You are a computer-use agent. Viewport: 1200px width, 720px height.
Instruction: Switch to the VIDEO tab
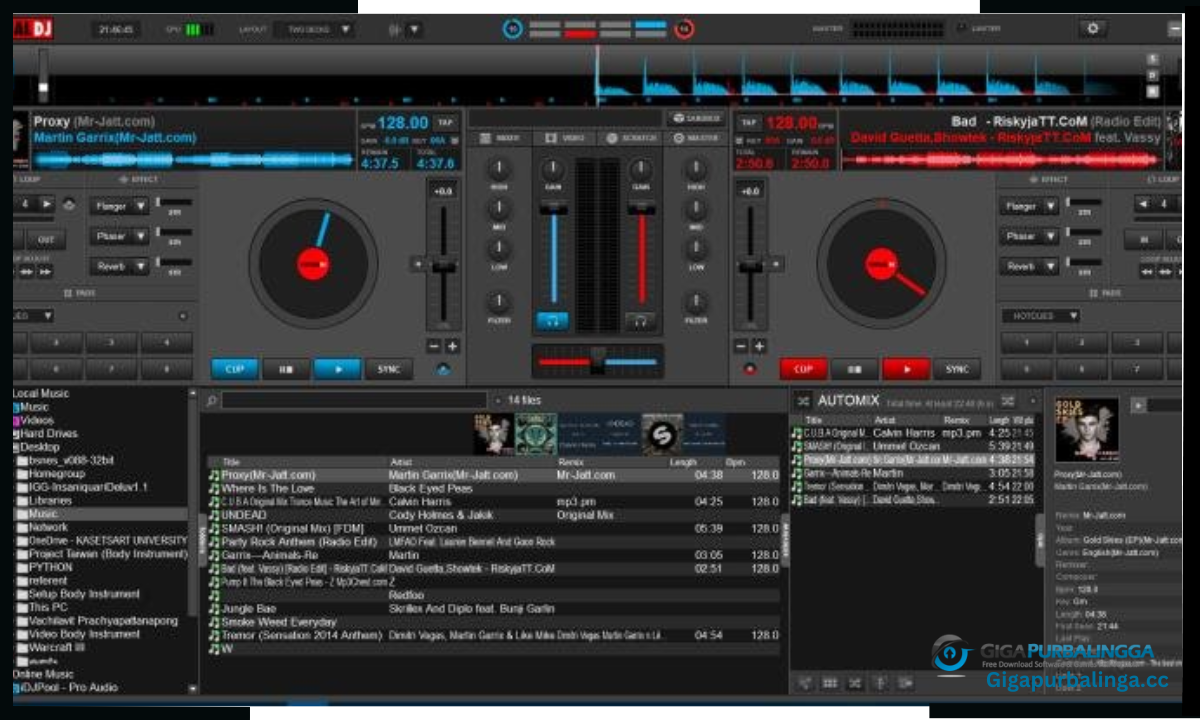point(565,138)
